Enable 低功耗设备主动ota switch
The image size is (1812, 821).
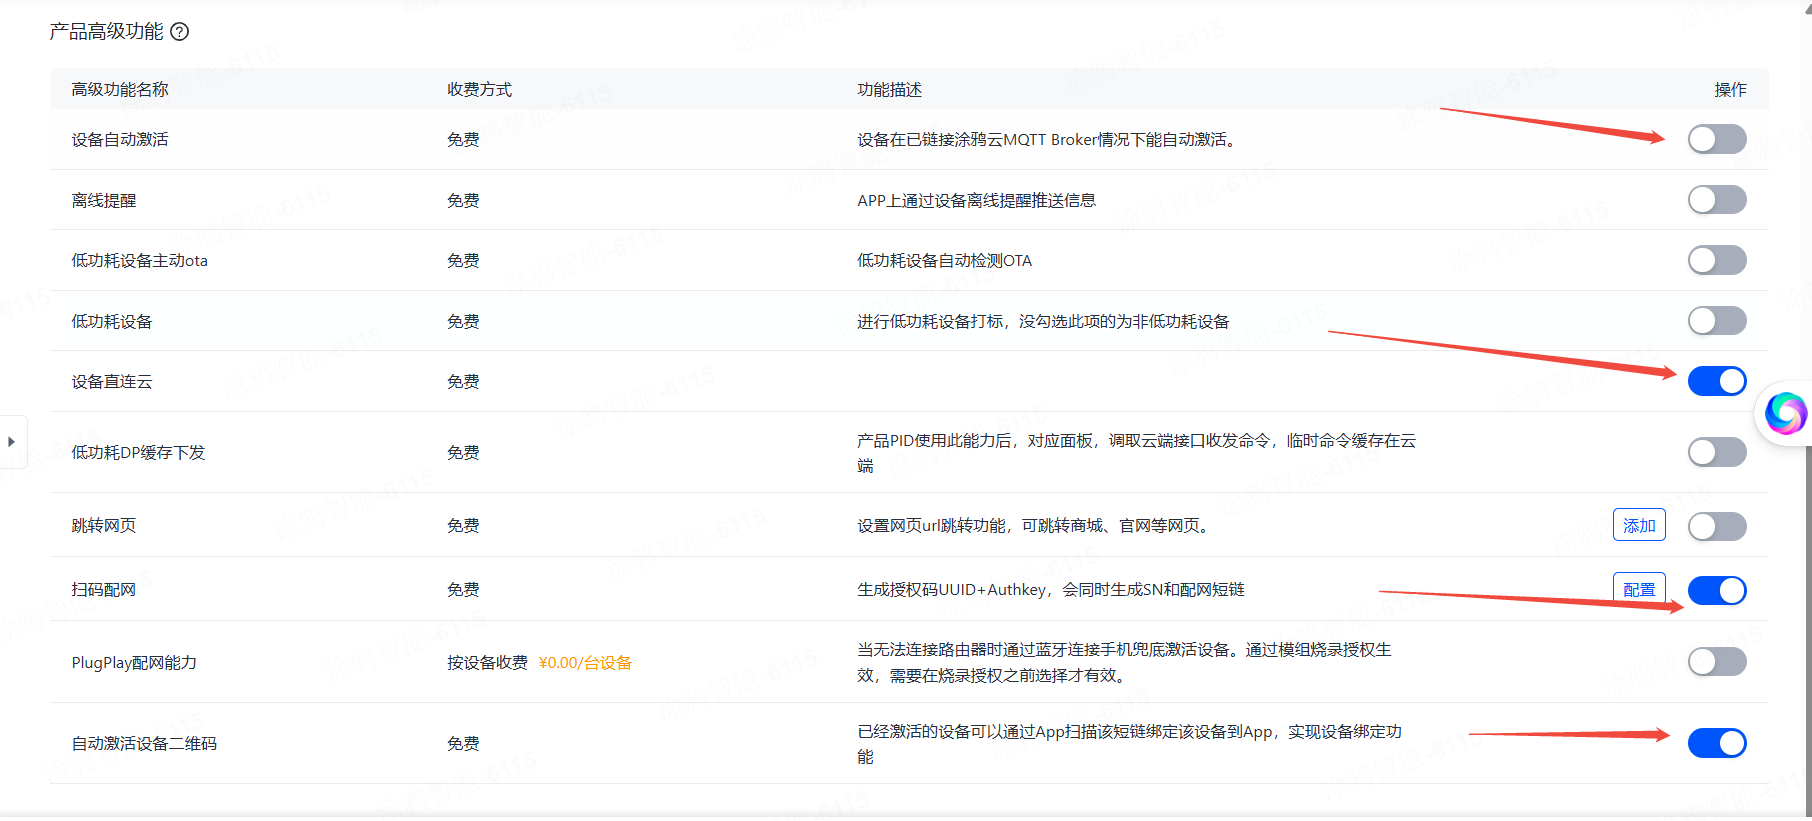tap(1716, 260)
